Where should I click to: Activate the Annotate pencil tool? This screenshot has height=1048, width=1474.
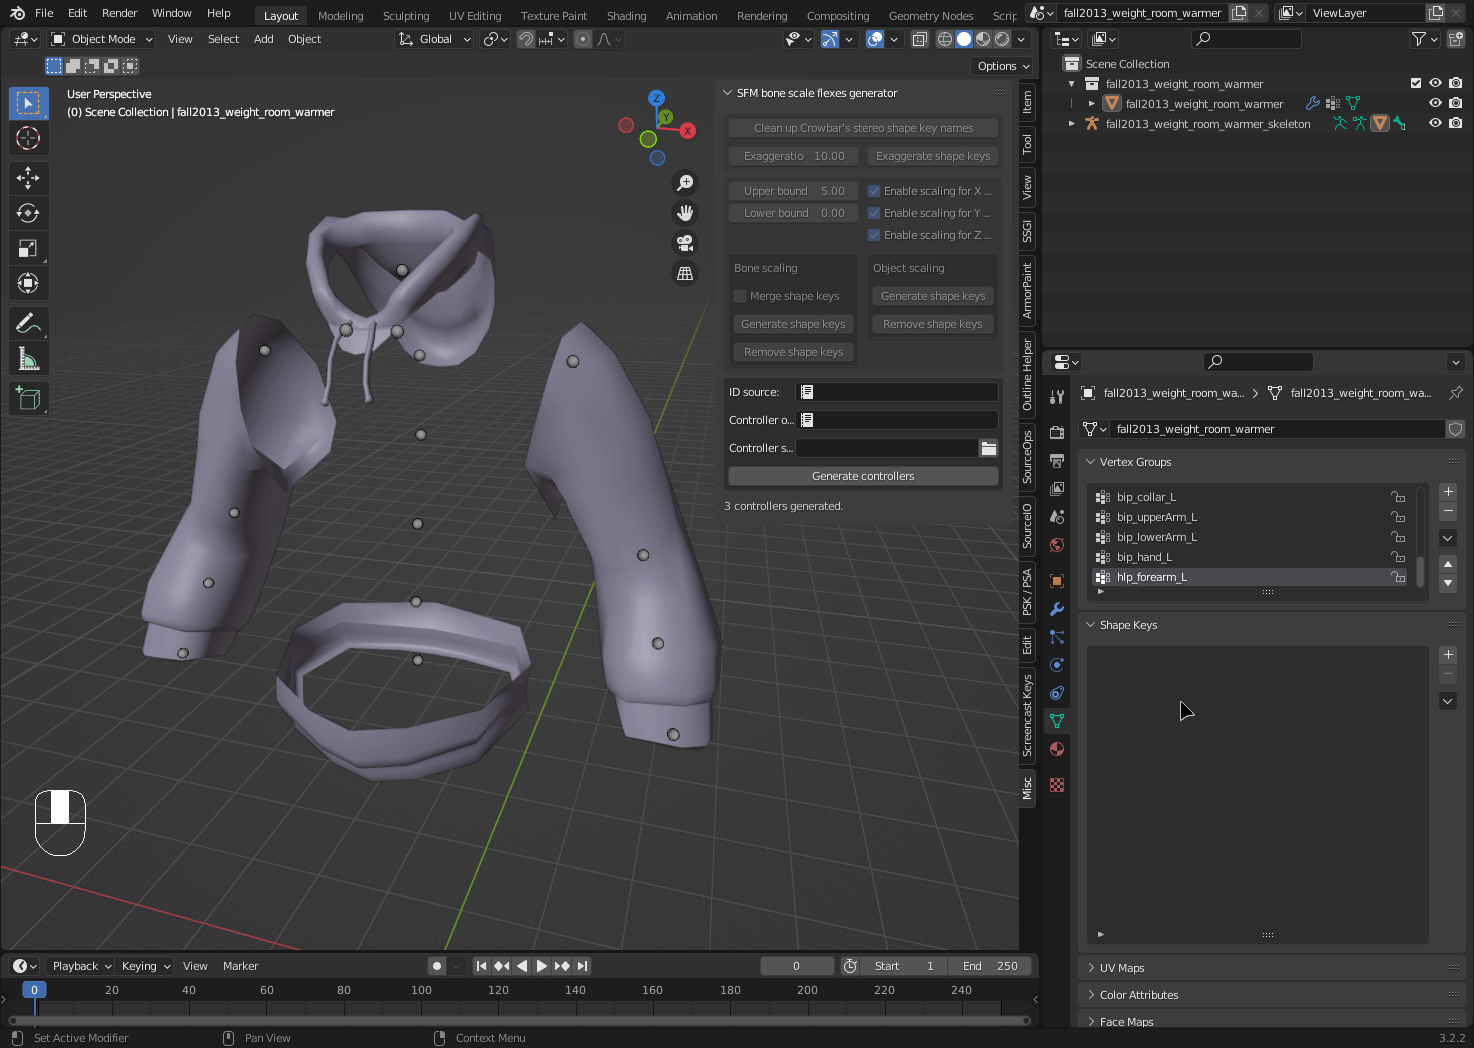tap(28, 323)
